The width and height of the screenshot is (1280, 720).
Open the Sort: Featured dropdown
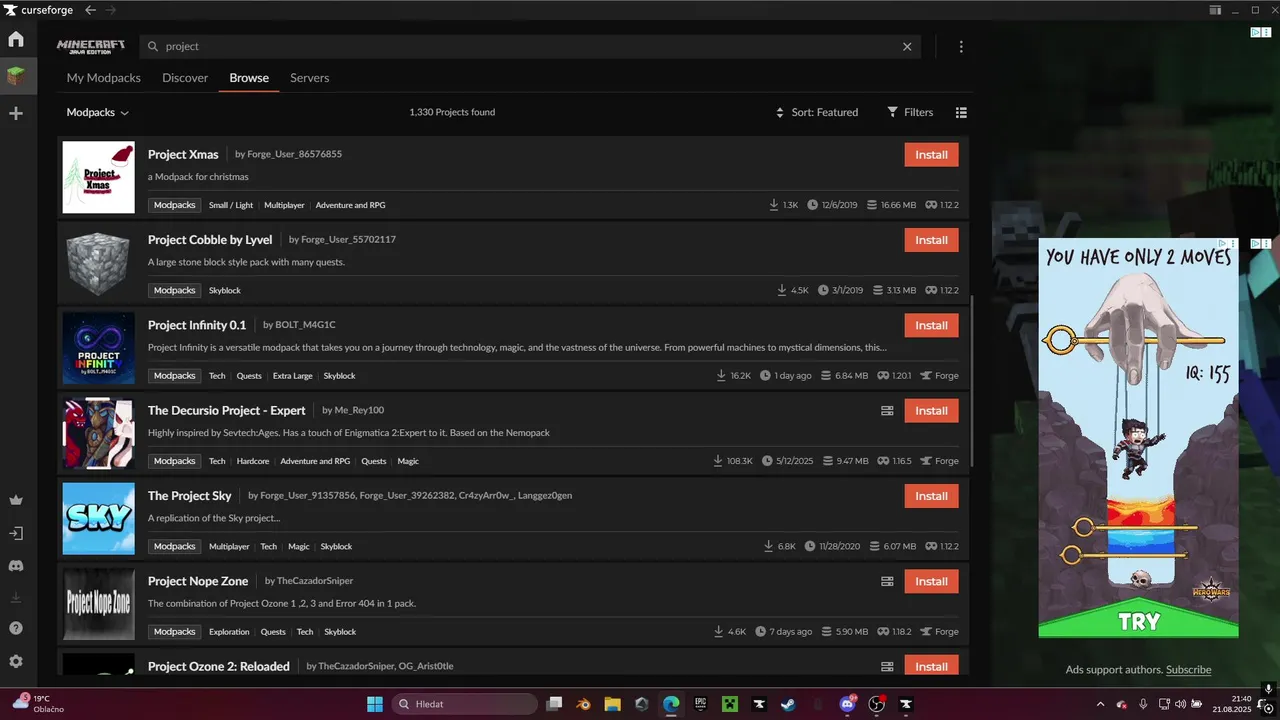(x=817, y=113)
